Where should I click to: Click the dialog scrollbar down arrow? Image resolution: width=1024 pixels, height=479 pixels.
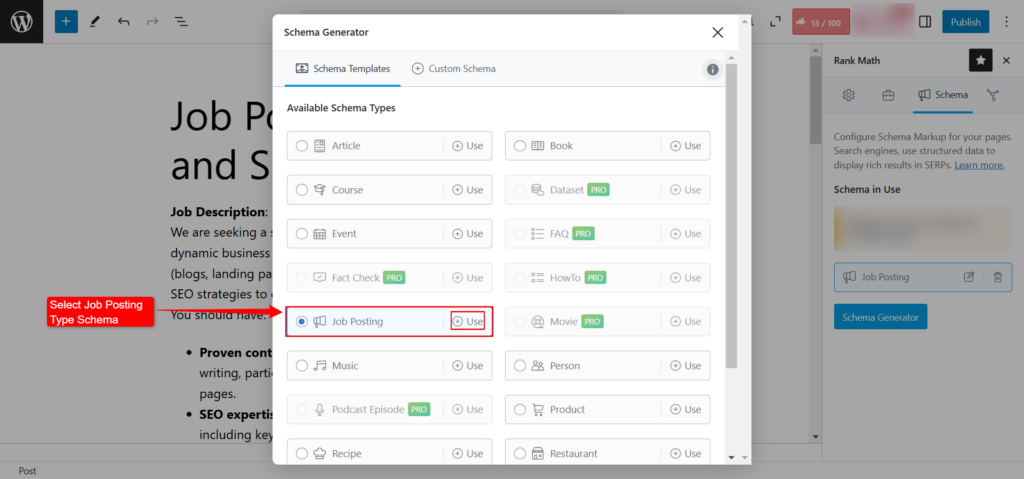coord(731,457)
